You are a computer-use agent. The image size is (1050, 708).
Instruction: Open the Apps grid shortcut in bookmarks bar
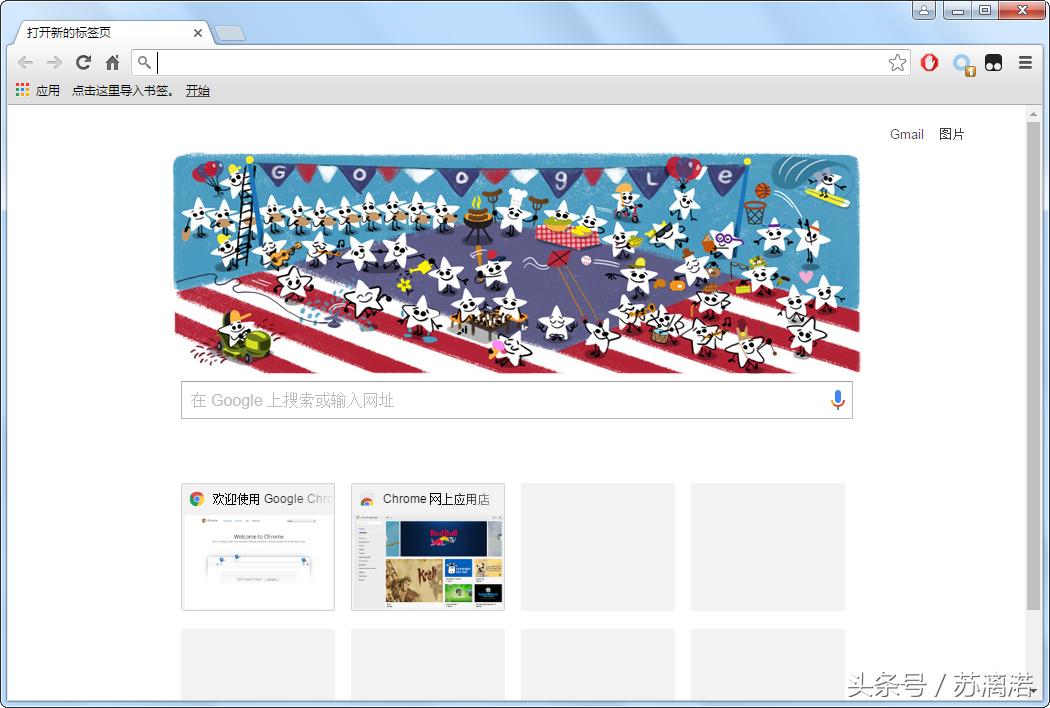click(x=38, y=90)
